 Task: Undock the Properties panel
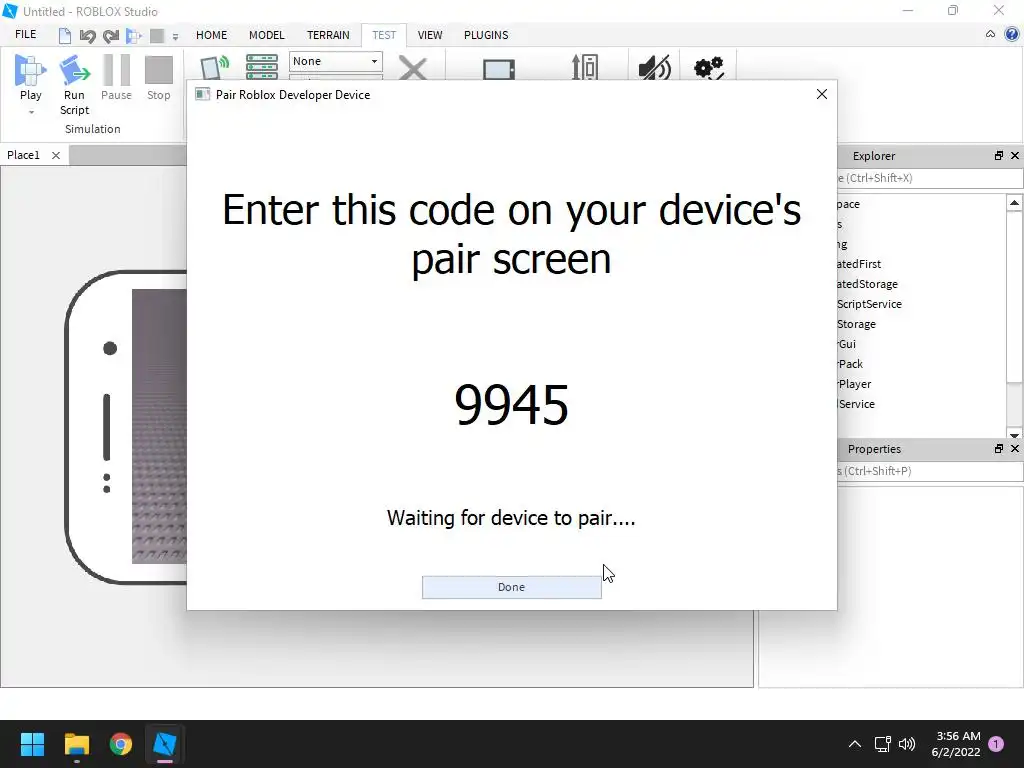pos(999,449)
